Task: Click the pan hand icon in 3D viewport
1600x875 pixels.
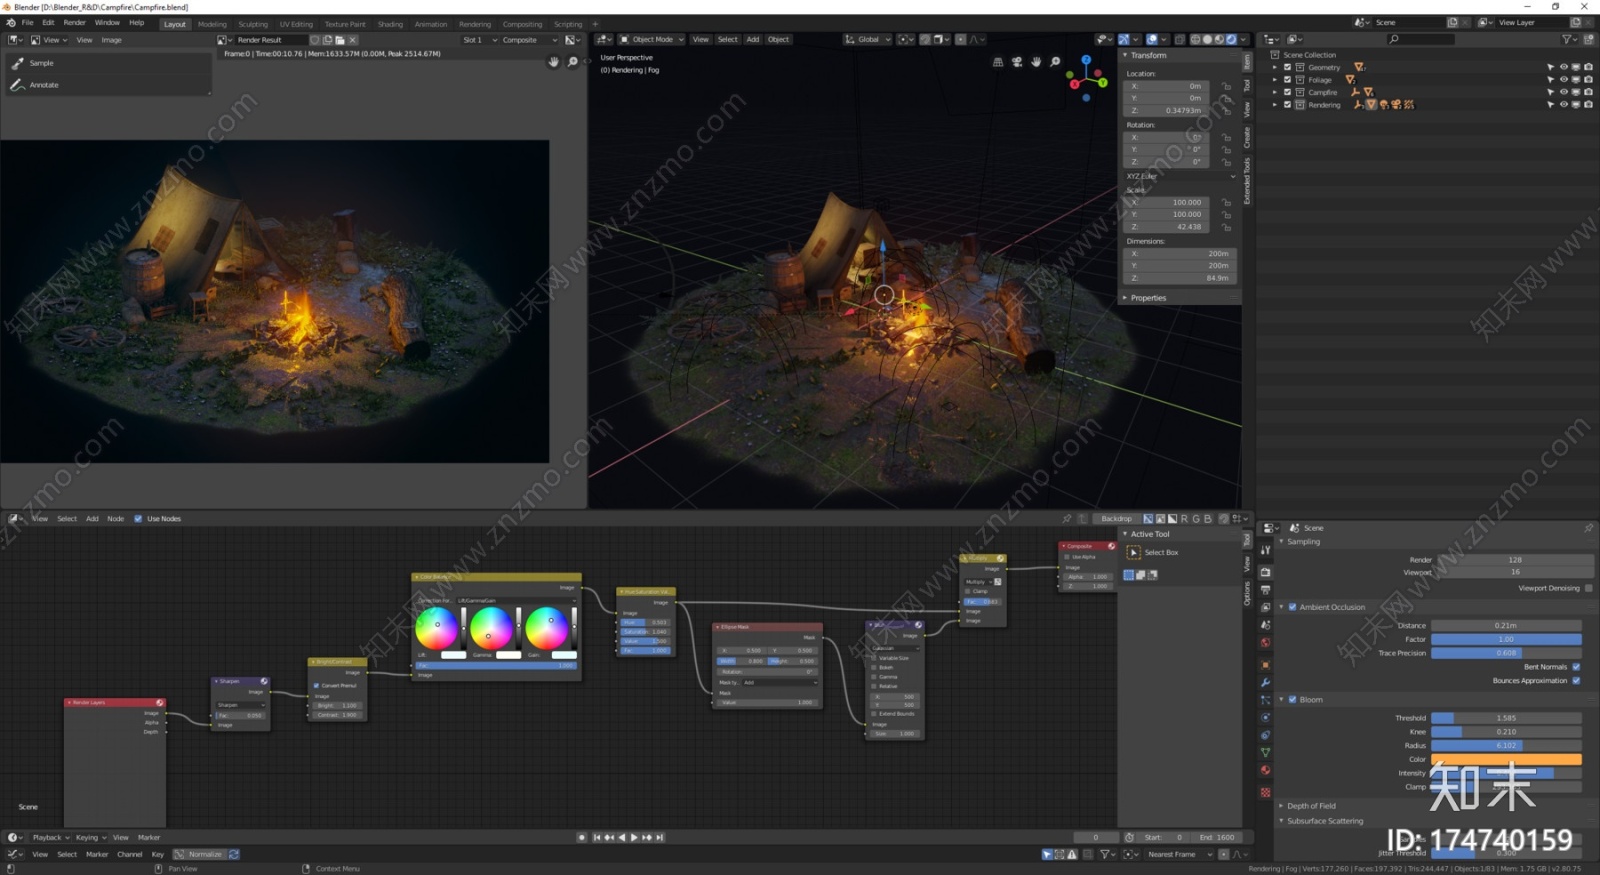Action: [x=1036, y=62]
